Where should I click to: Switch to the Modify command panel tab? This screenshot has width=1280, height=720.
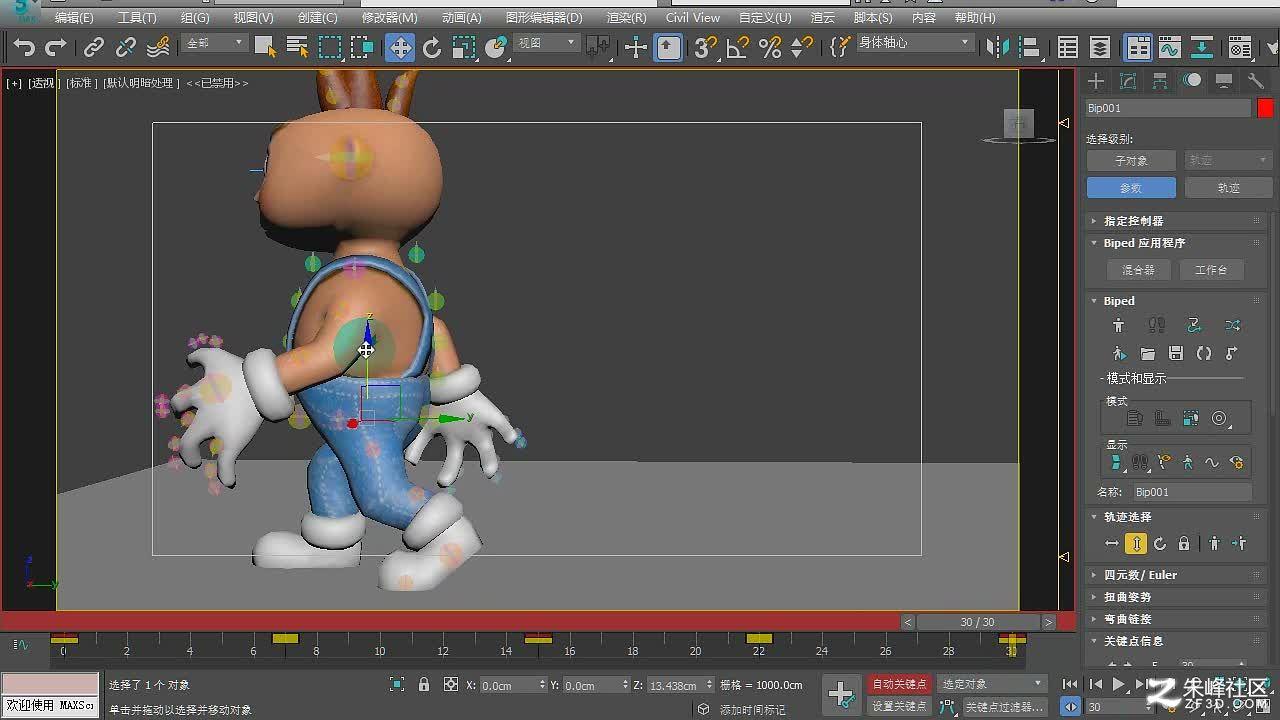click(1128, 81)
